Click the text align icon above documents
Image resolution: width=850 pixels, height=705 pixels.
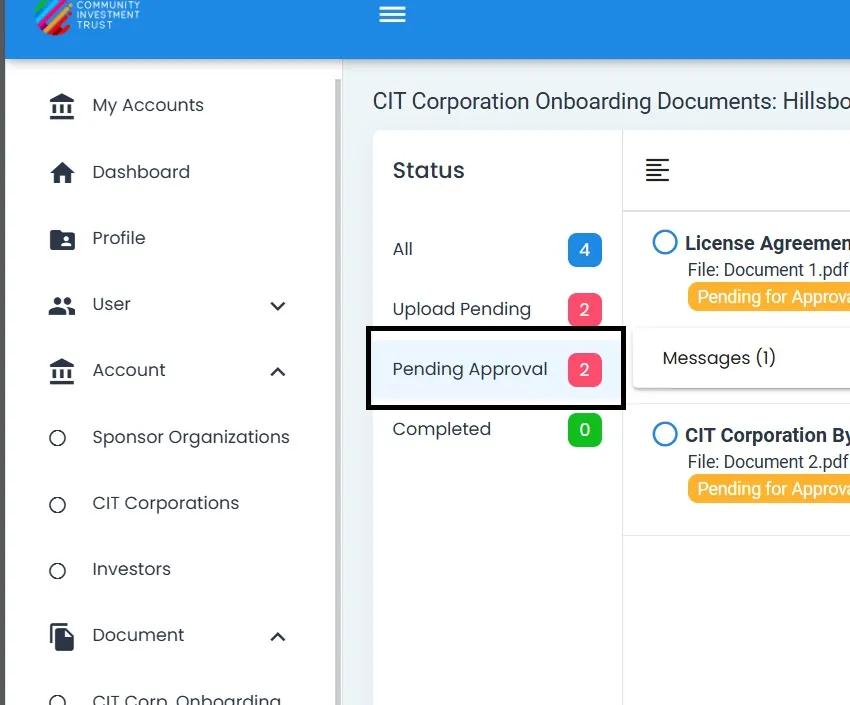click(657, 170)
